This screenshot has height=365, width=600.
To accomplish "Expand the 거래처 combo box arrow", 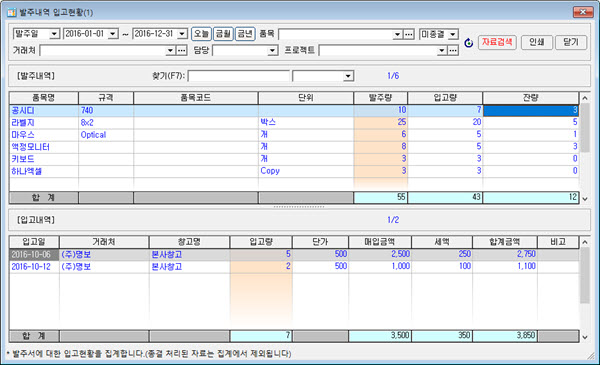I will coord(171,51).
